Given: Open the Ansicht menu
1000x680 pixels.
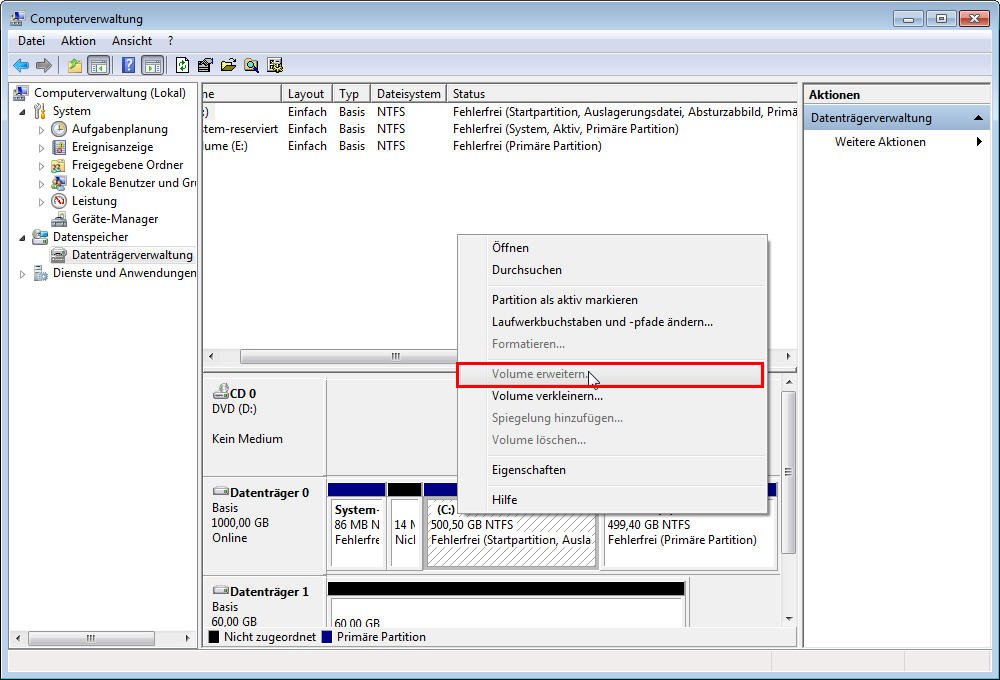Looking at the screenshot, I should tap(131, 41).
